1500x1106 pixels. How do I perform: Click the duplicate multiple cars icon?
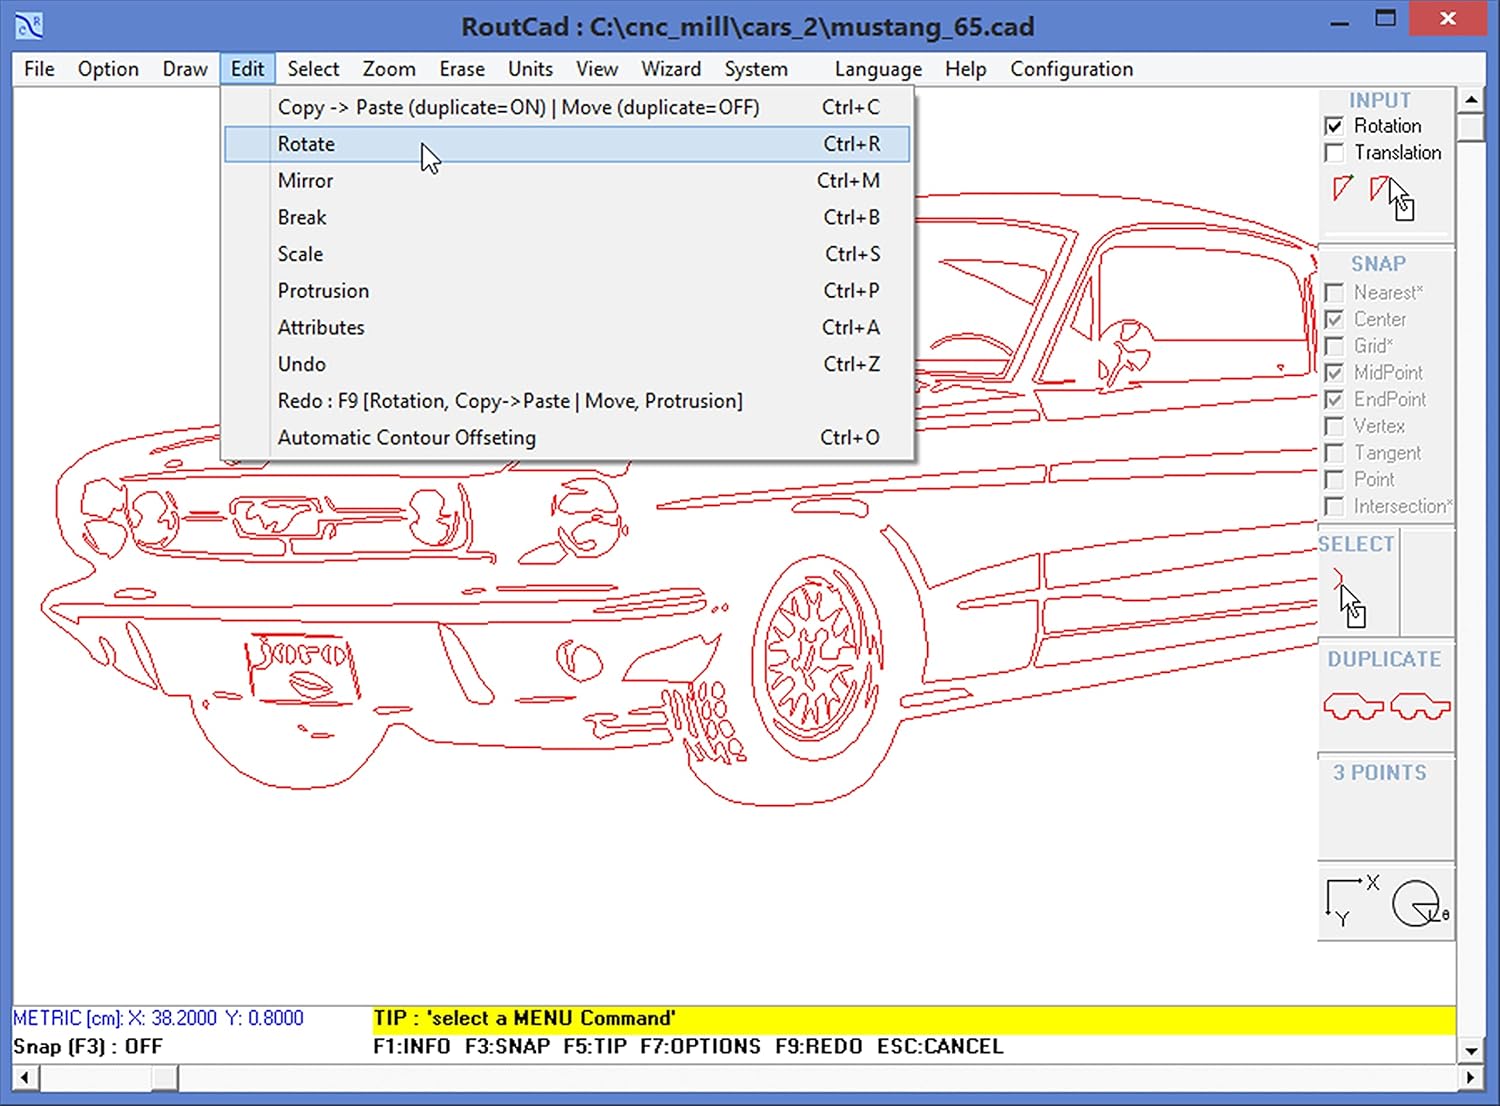coord(1420,704)
